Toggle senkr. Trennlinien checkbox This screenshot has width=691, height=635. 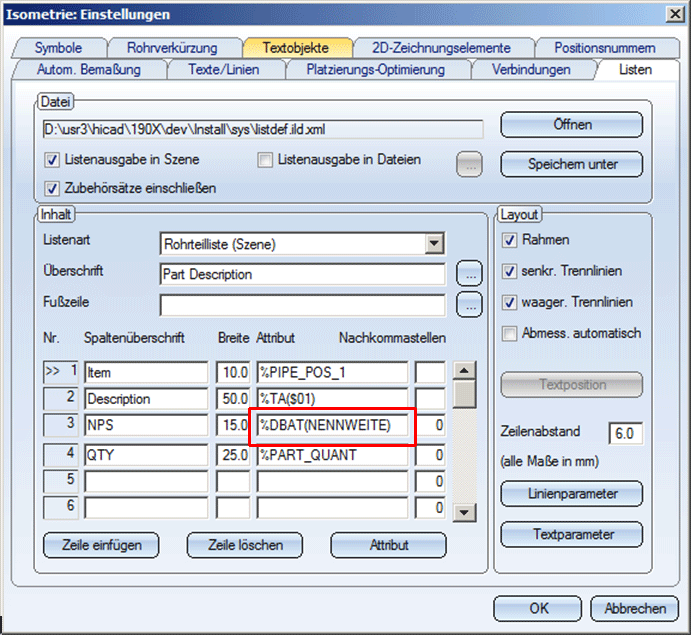[509, 271]
